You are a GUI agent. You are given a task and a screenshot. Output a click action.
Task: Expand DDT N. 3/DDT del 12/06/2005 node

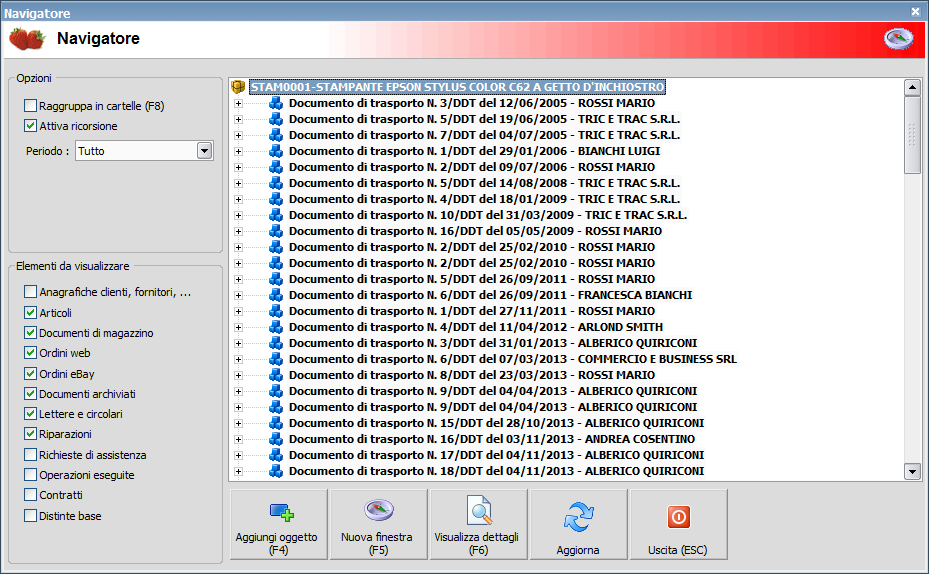pos(238,103)
